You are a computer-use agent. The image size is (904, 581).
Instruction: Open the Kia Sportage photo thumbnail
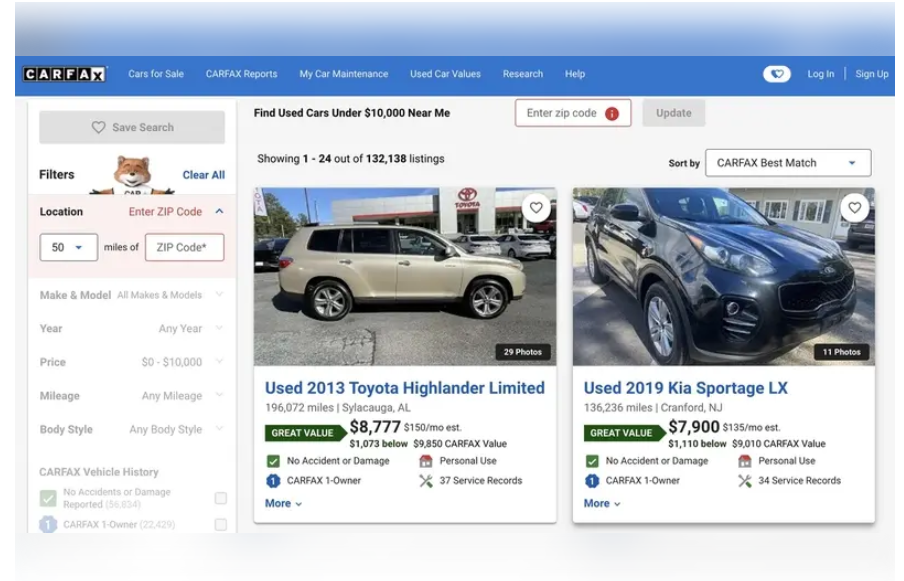(x=723, y=276)
